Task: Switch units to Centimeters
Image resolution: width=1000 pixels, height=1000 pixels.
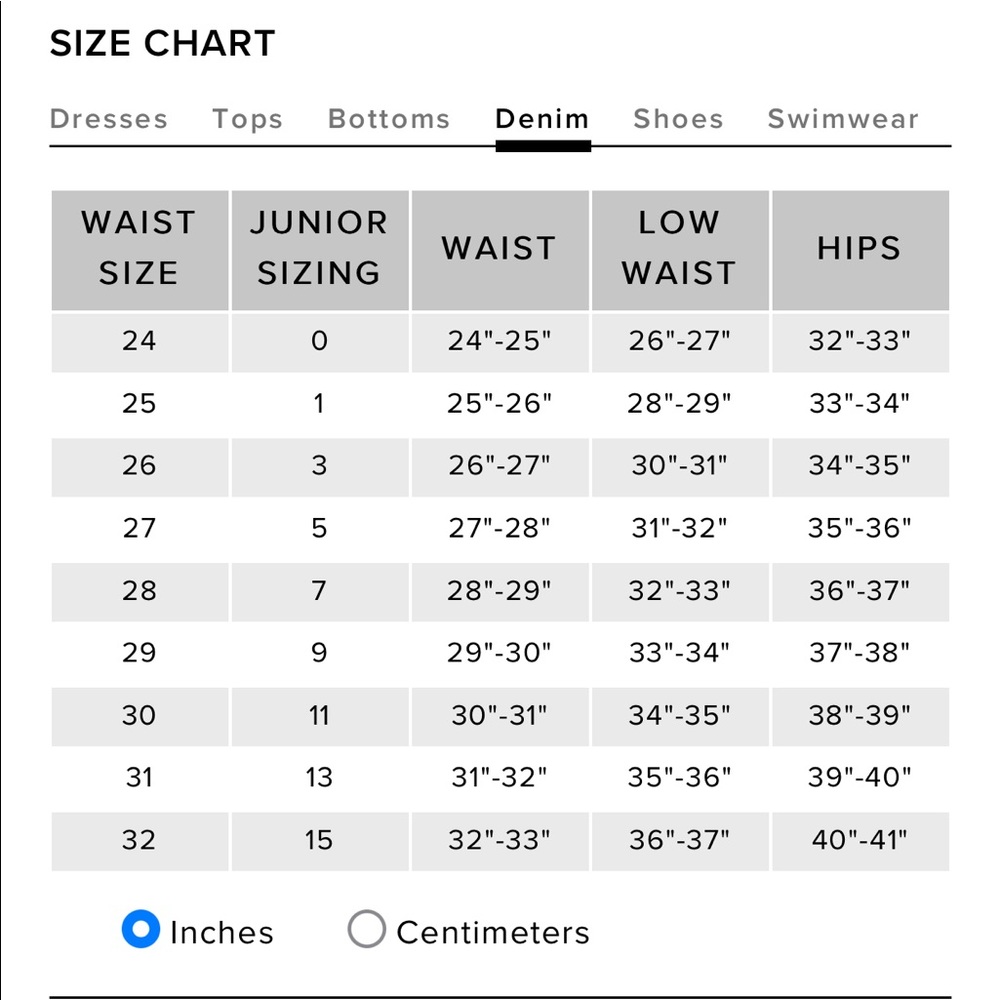Action: coord(366,930)
